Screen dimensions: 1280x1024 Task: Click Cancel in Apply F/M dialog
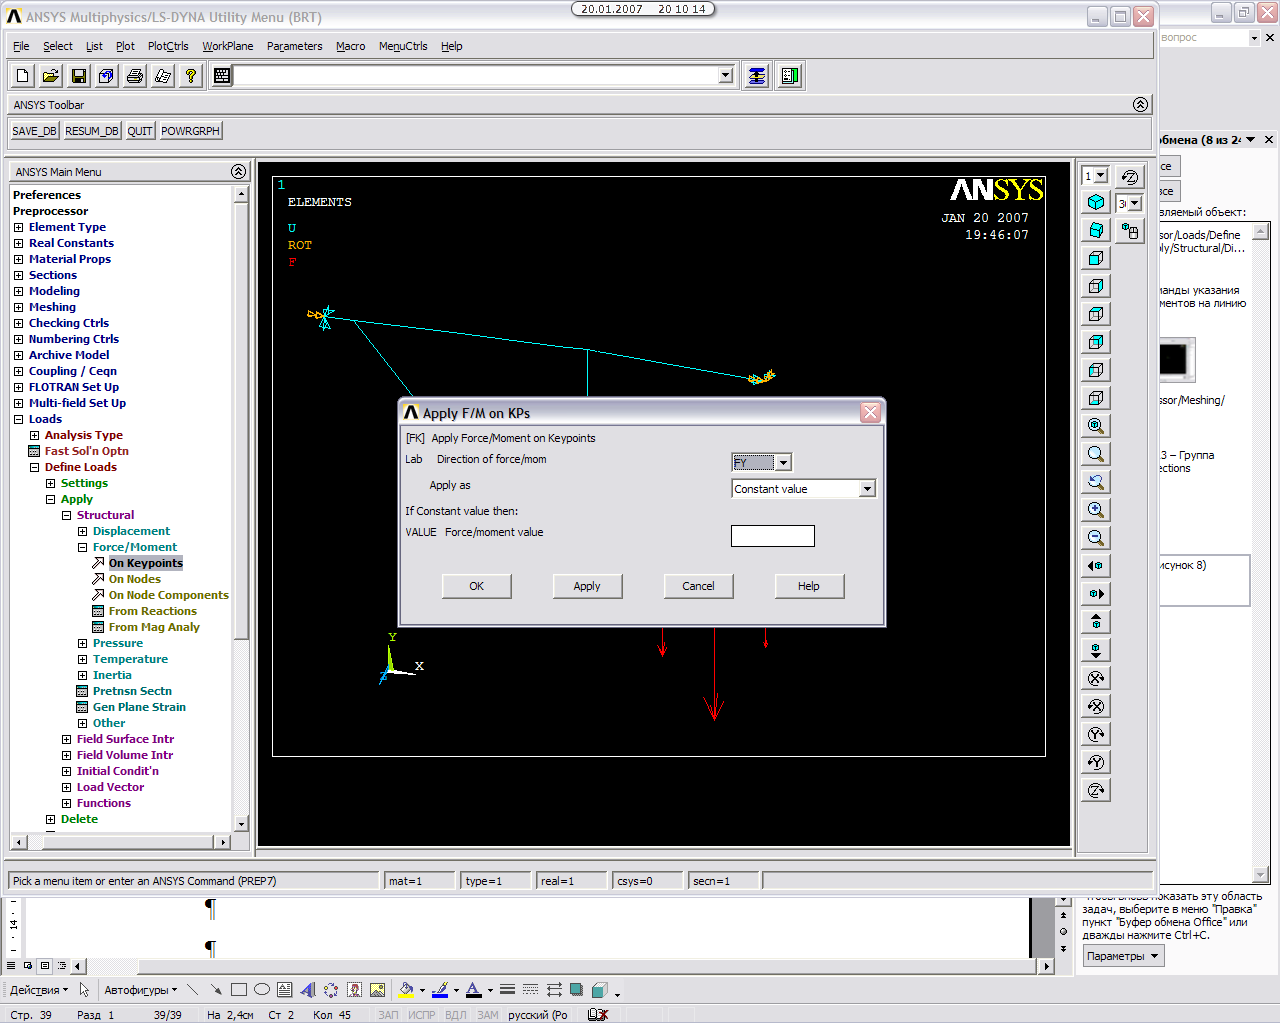(x=698, y=586)
